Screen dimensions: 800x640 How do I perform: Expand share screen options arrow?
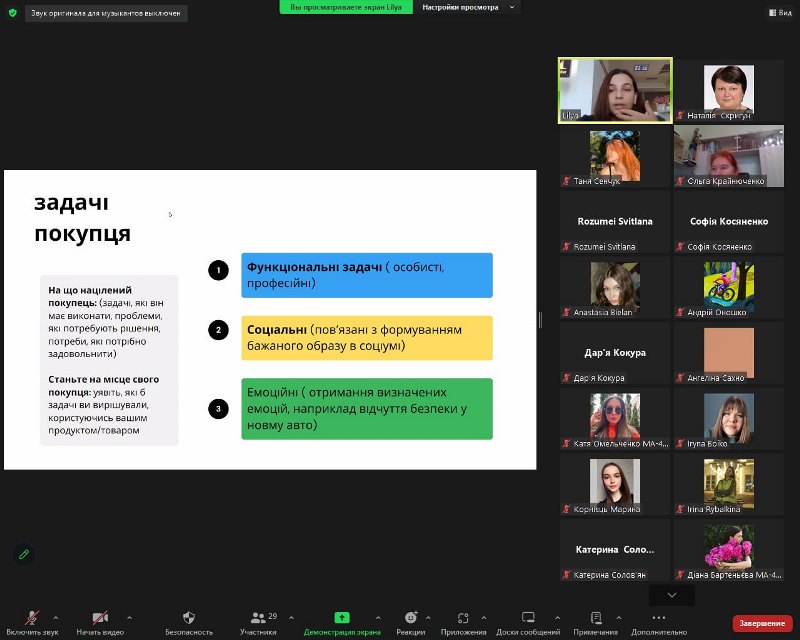point(378,618)
